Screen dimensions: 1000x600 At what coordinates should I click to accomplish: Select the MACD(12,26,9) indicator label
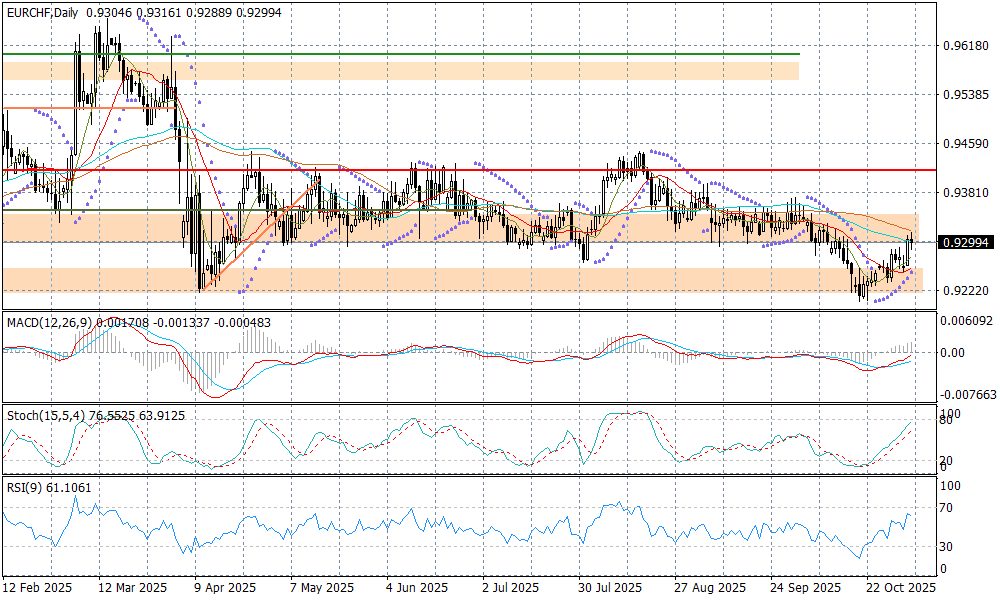coord(46,322)
